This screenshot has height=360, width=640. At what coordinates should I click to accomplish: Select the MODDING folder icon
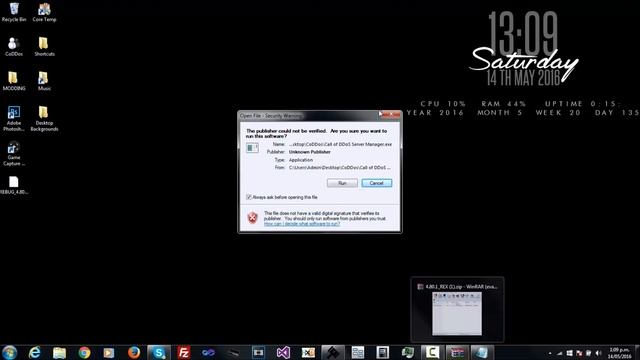click(x=14, y=81)
